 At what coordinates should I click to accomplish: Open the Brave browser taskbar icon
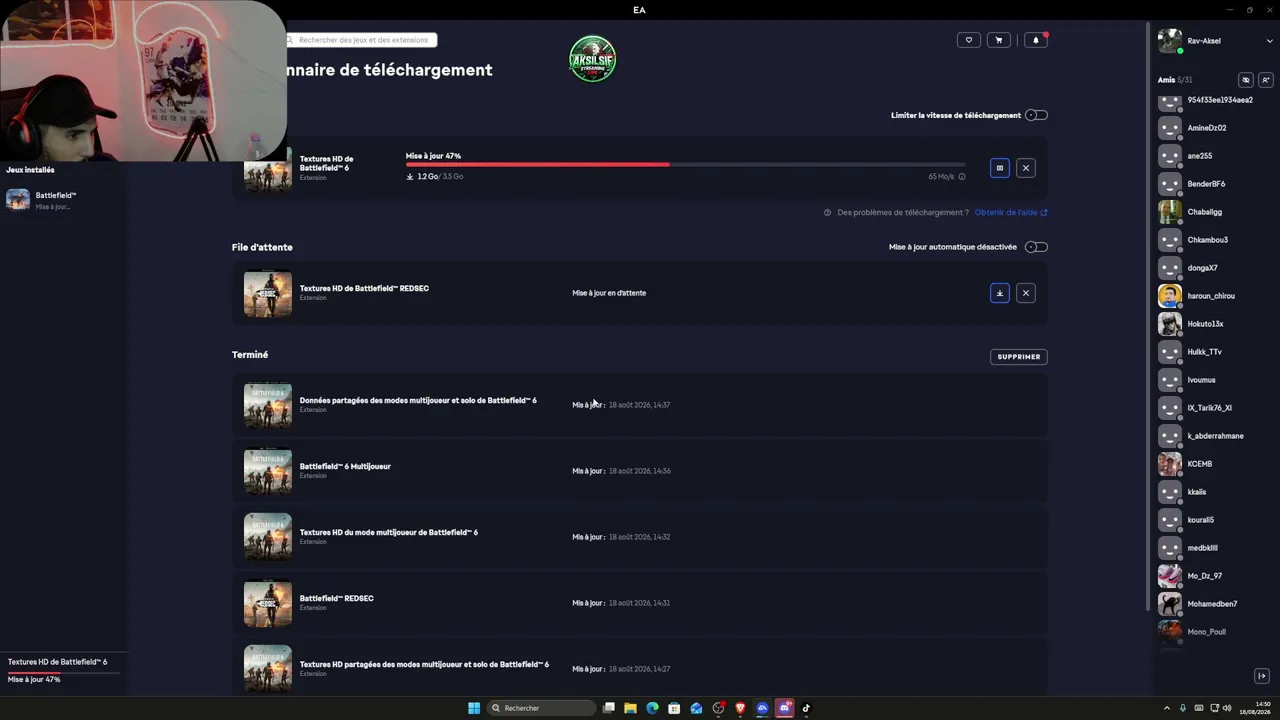pos(740,708)
